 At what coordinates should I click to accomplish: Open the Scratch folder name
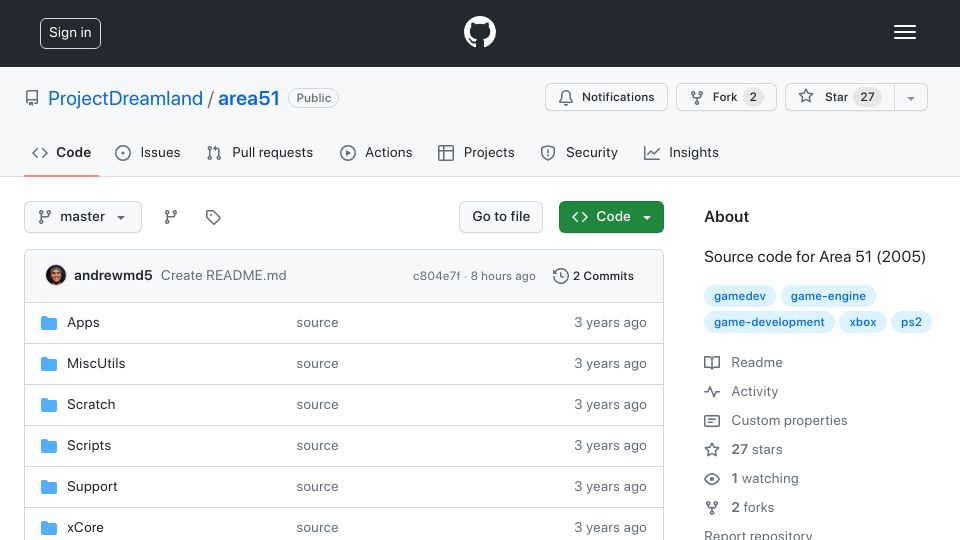pyautogui.click(x=91, y=405)
